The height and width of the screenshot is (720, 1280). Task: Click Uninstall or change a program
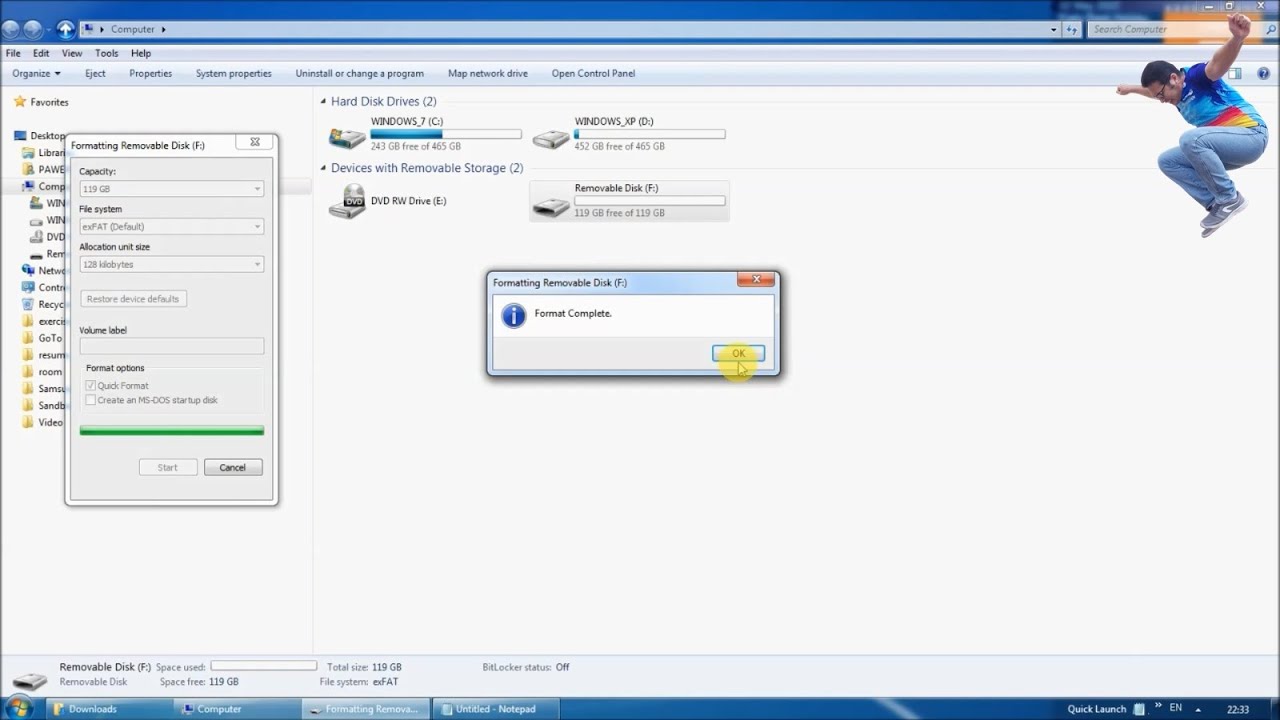pos(360,73)
